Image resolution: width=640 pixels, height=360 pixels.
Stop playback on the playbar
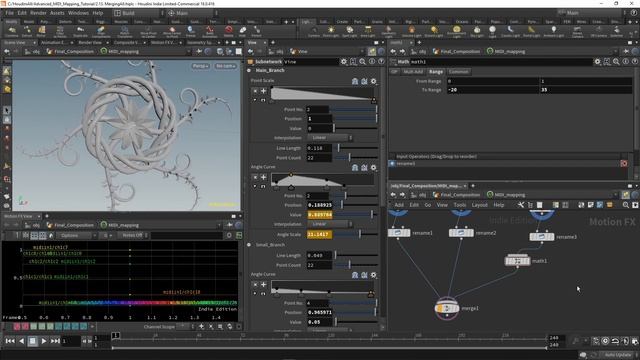coord(33,341)
